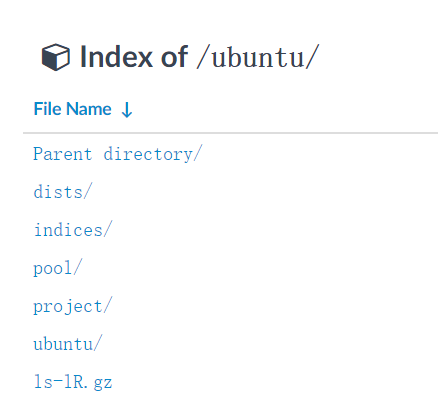Click the trailing slash of project/ link
The width and height of the screenshot is (438, 403).
pyautogui.click(x=108, y=305)
